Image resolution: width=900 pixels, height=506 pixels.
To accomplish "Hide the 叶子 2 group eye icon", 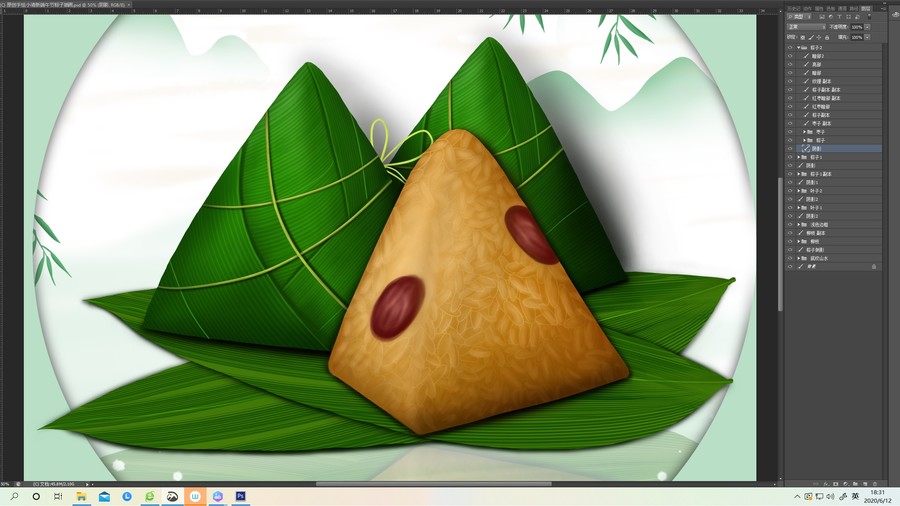I will [x=790, y=190].
